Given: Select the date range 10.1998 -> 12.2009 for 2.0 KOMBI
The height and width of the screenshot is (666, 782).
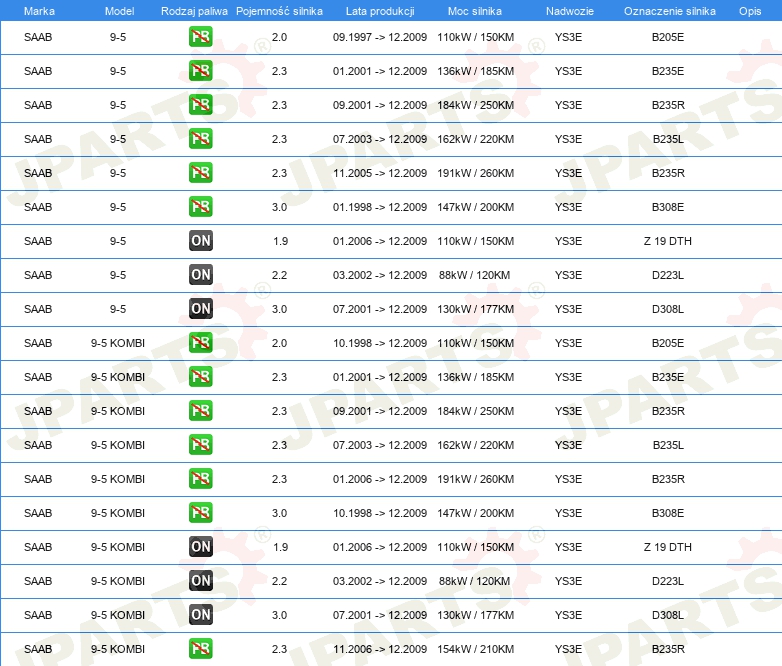Looking at the screenshot, I should [380, 343].
